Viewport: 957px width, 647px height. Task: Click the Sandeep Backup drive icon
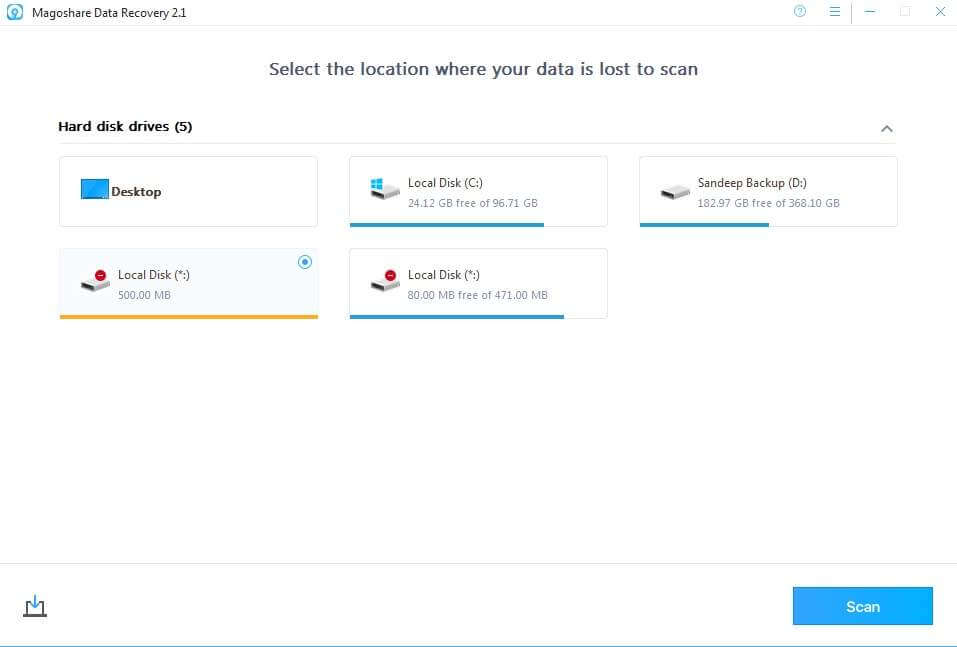(675, 191)
